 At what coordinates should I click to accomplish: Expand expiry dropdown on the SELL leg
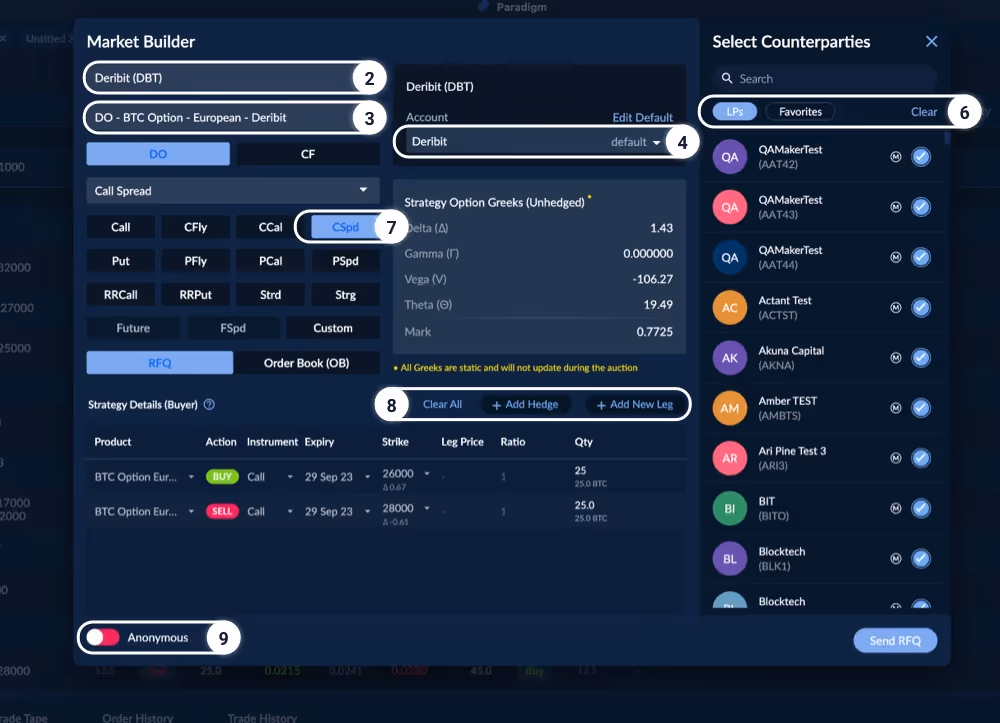click(x=367, y=511)
